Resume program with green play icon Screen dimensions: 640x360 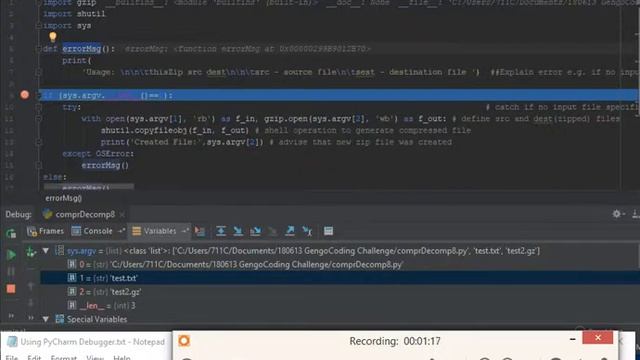click(11, 254)
